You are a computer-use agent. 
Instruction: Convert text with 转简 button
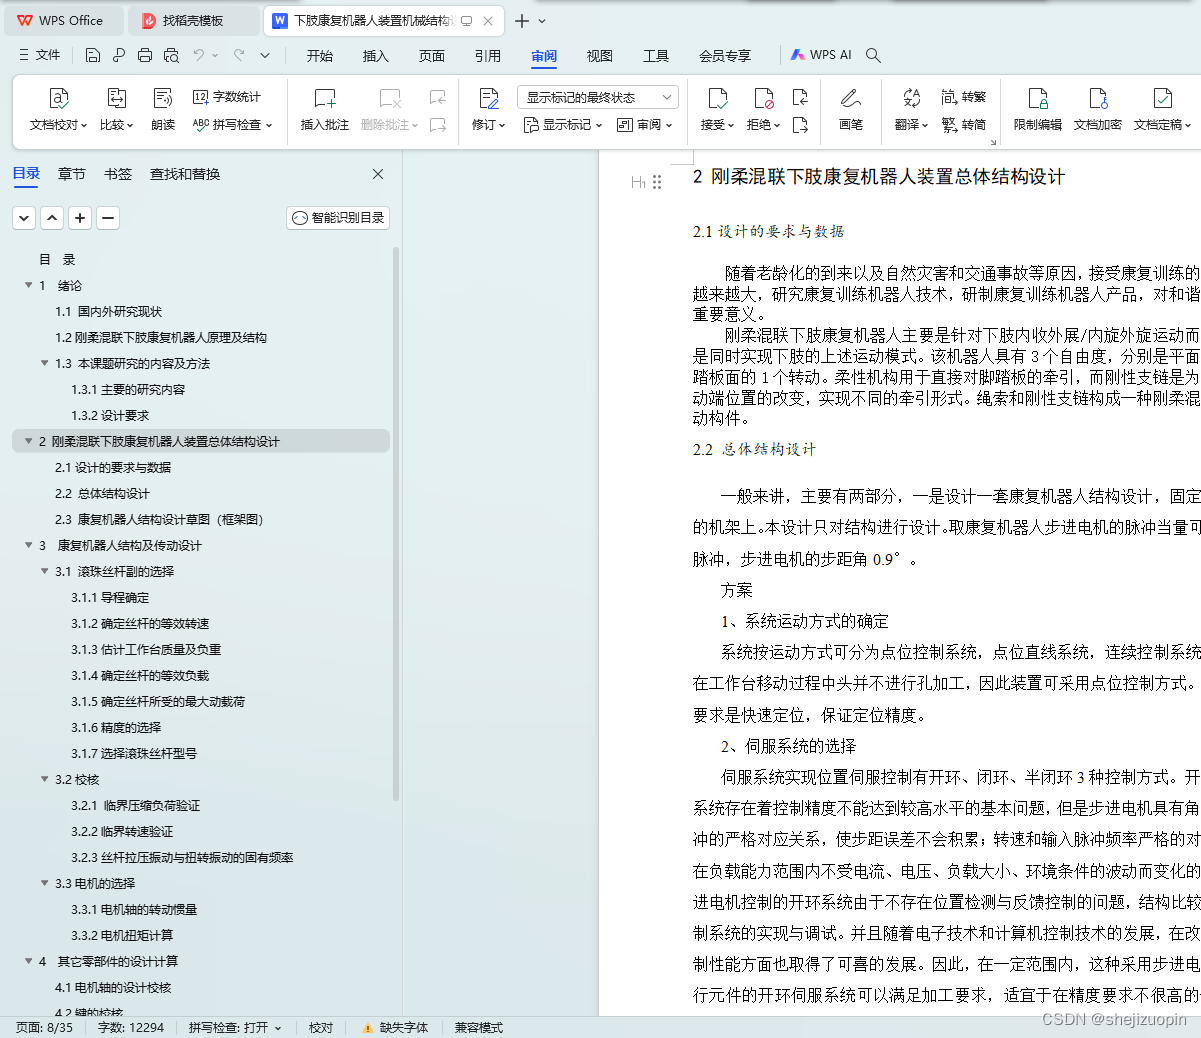pyautogui.click(x=964, y=125)
